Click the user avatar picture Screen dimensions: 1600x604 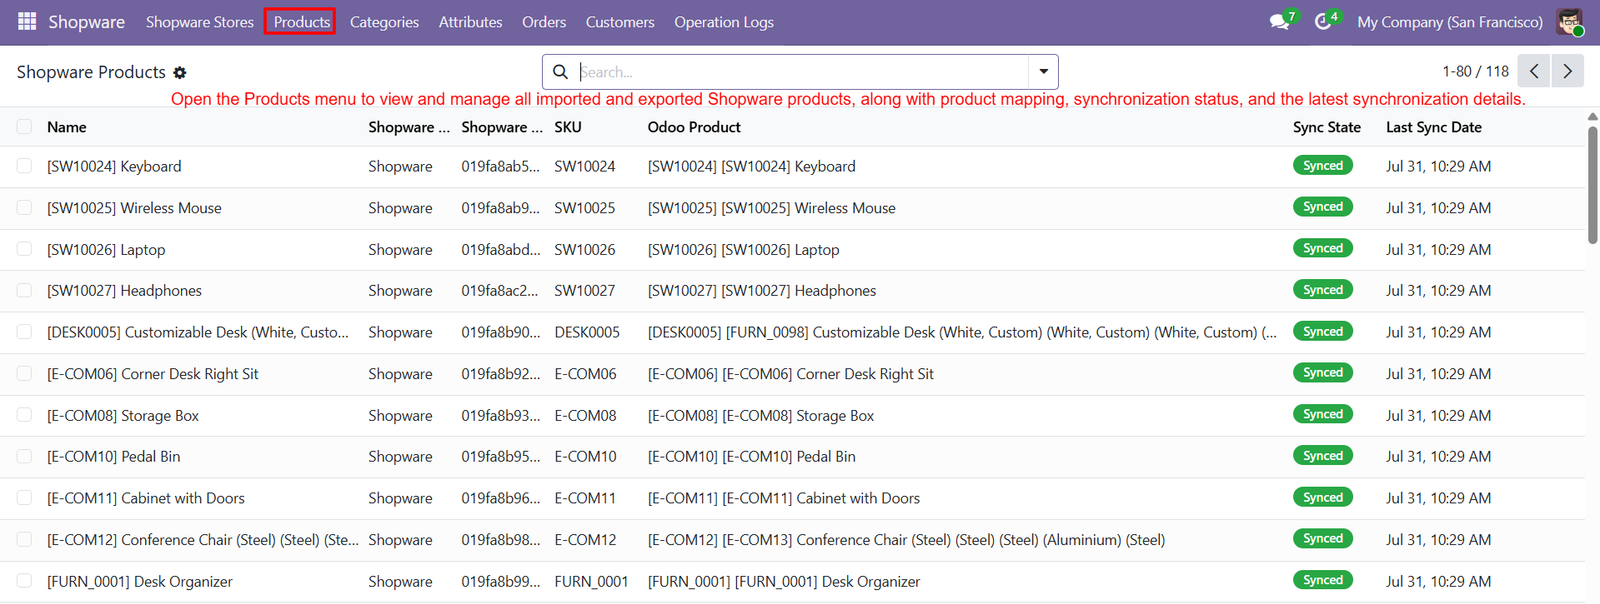point(1569,21)
